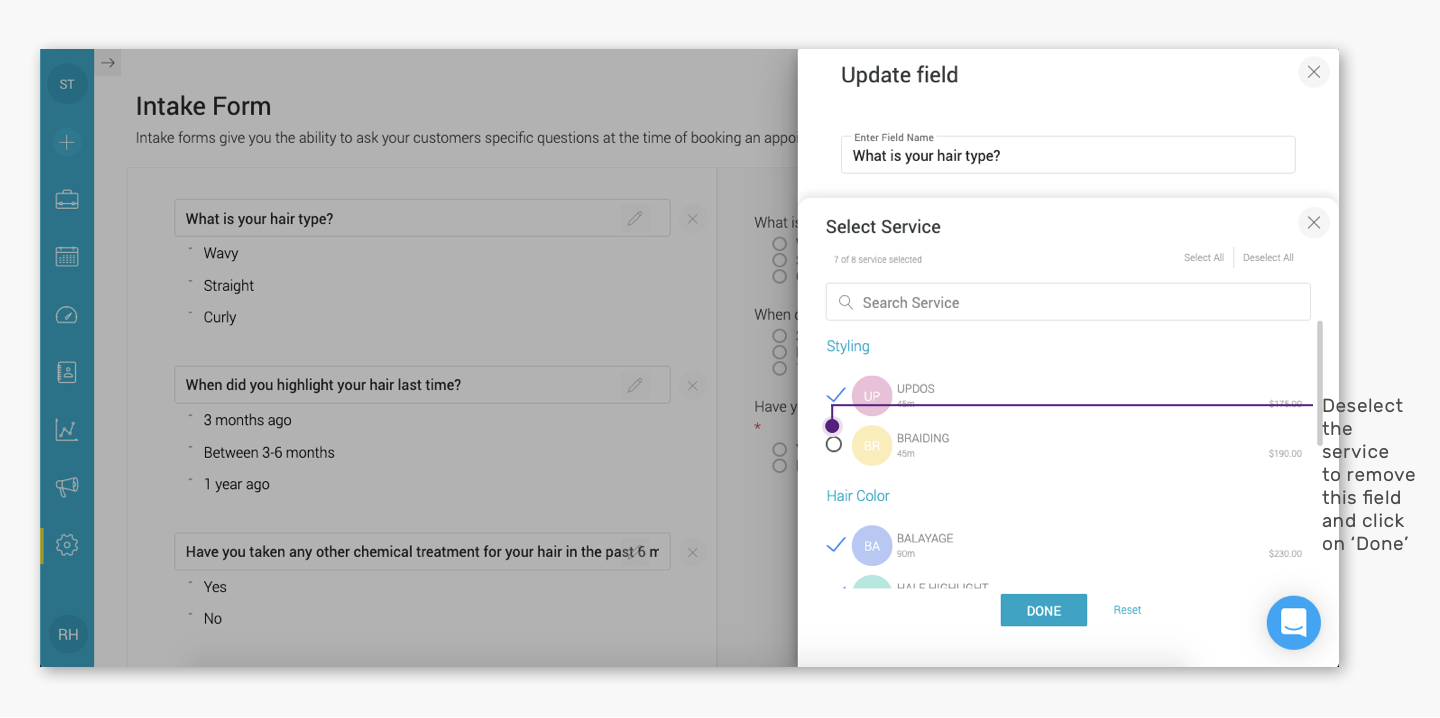Uncheck the BALAYAGE service checkmark

point(836,545)
